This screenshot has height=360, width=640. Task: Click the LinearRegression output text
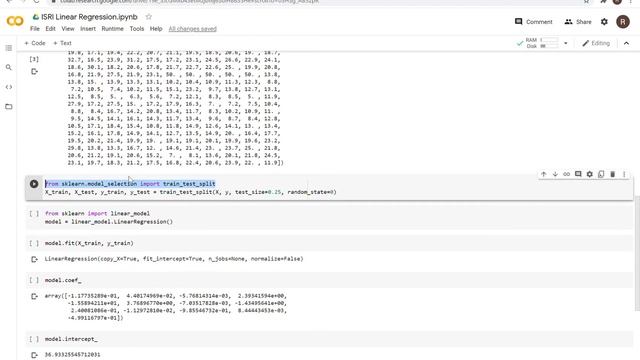(x=174, y=259)
